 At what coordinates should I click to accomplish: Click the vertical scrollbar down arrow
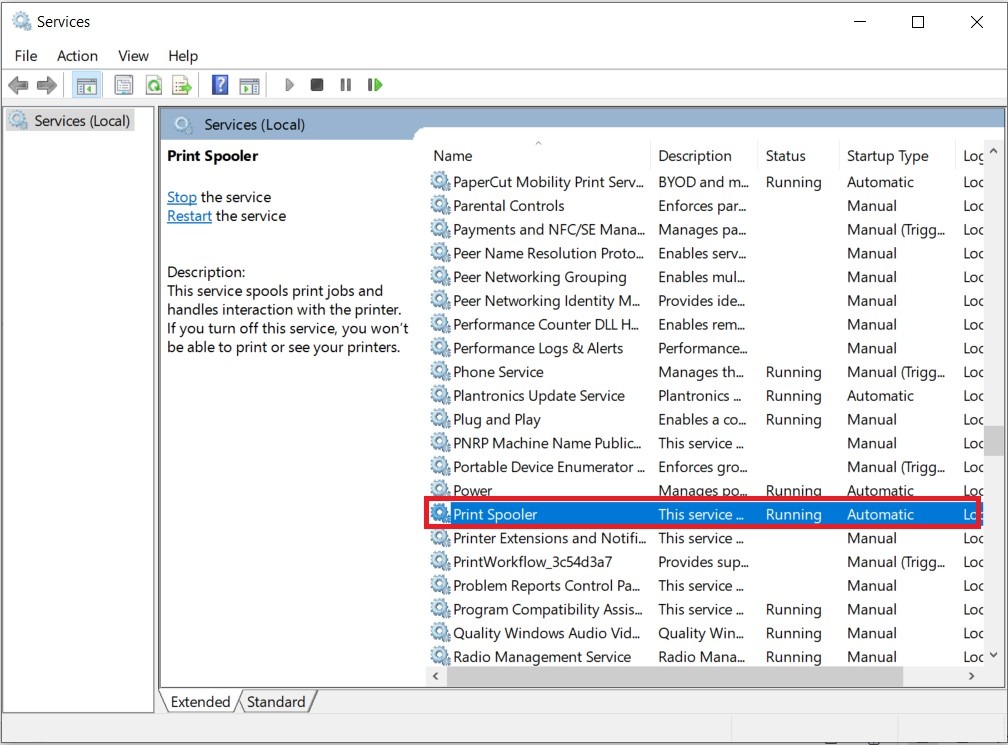pyautogui.click(x=993, y=655)
